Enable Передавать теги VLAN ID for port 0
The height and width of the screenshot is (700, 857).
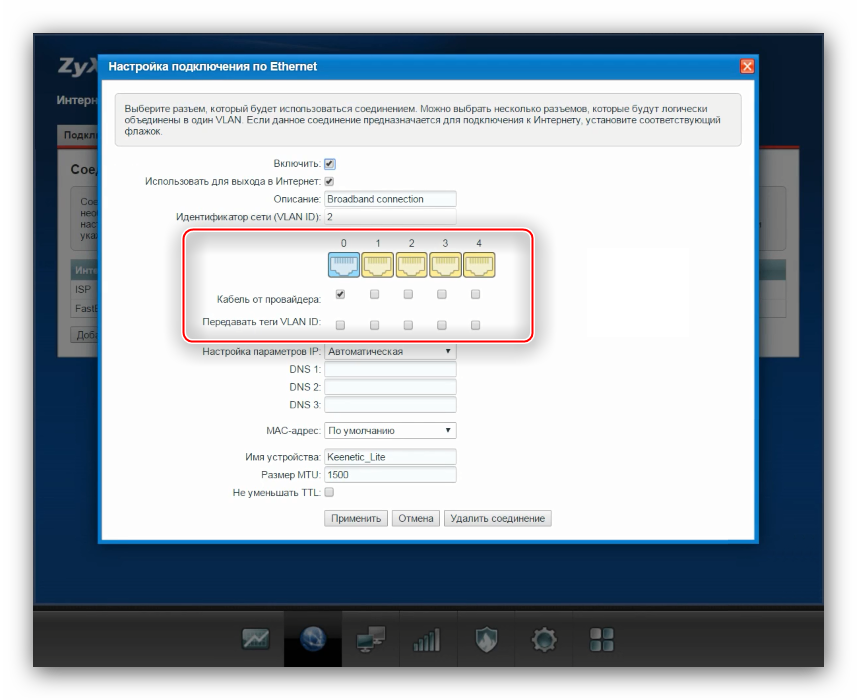(341, 325)
